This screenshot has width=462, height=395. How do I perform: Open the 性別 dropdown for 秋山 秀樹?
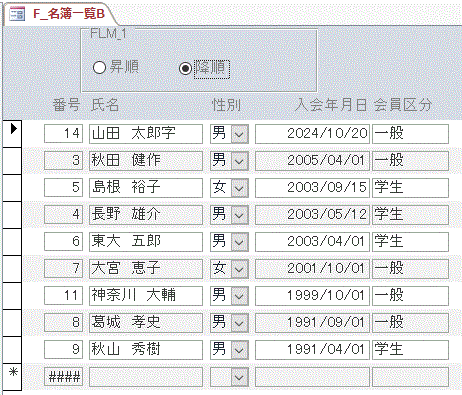pyautogui.click(x=240, y=350)
